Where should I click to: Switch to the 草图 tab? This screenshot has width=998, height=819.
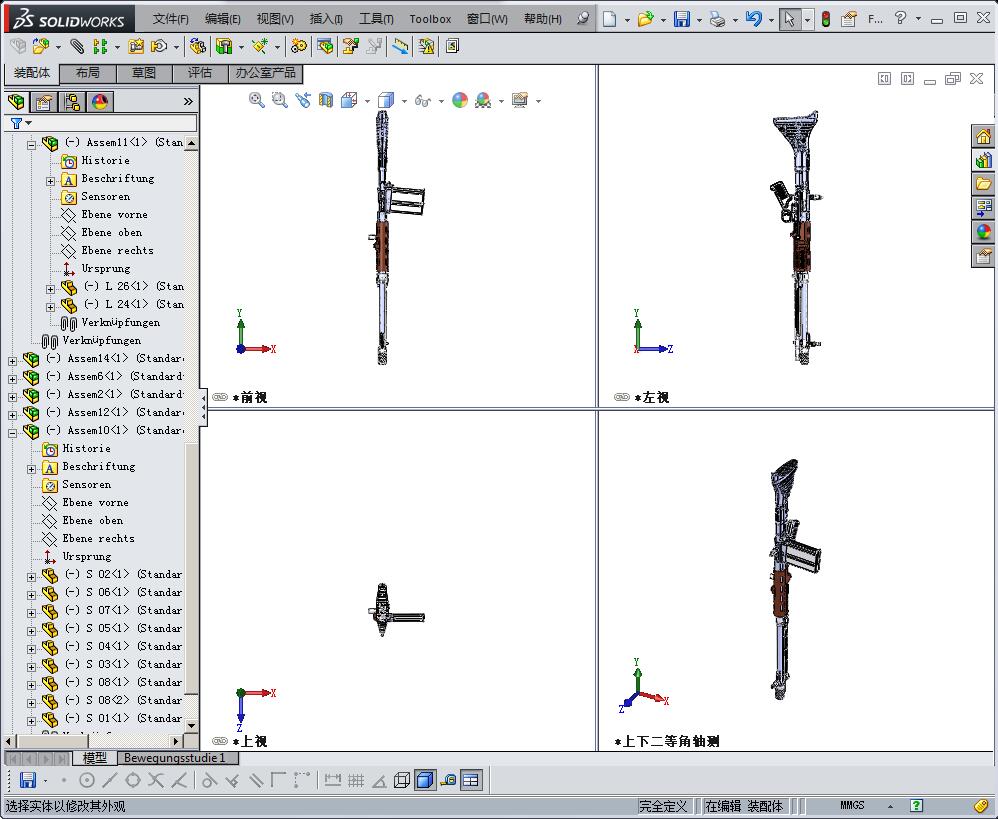[x=144, y=73]
